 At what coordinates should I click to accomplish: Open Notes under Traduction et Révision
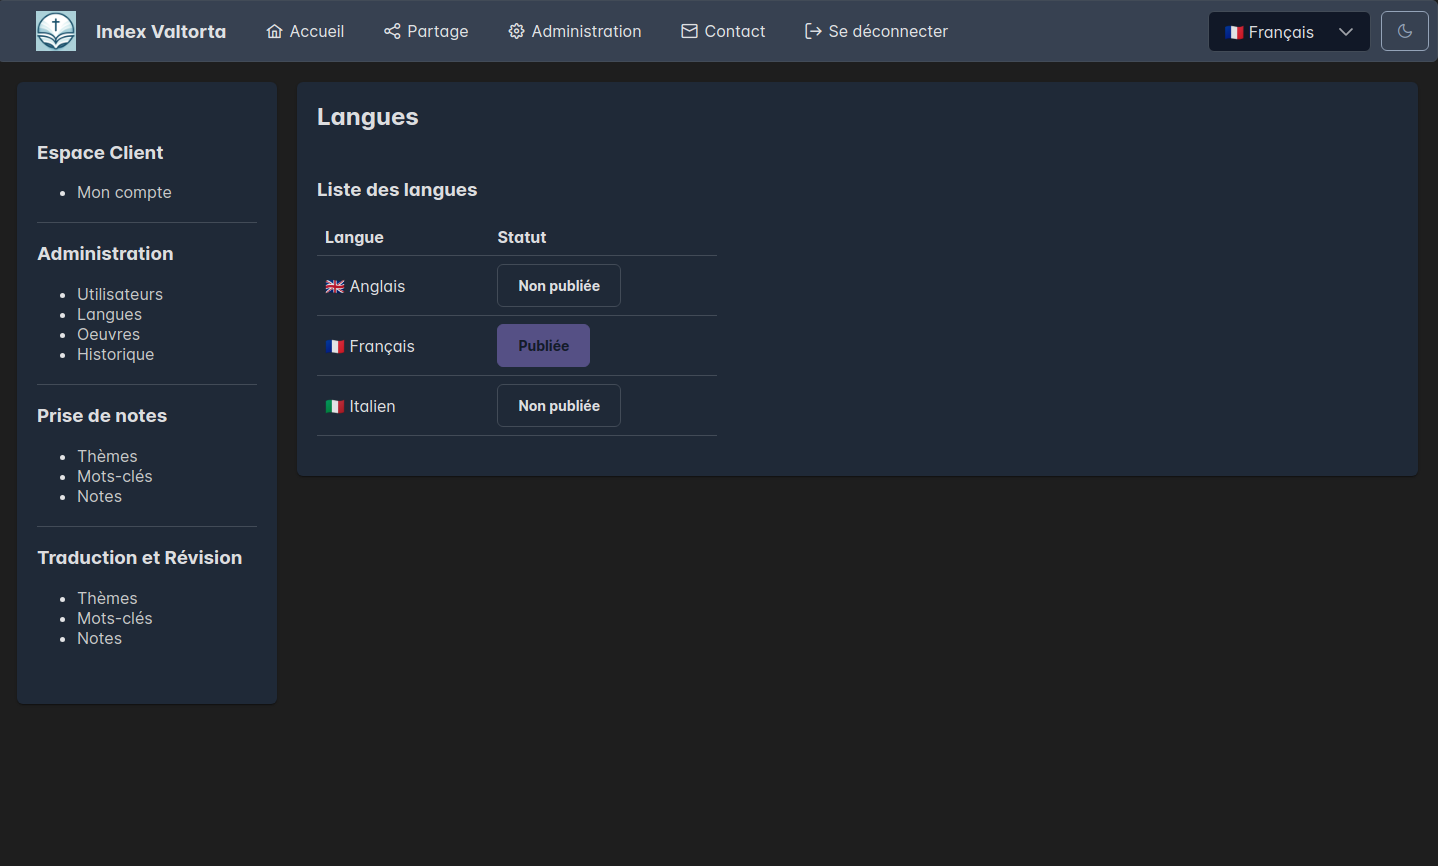99,638
